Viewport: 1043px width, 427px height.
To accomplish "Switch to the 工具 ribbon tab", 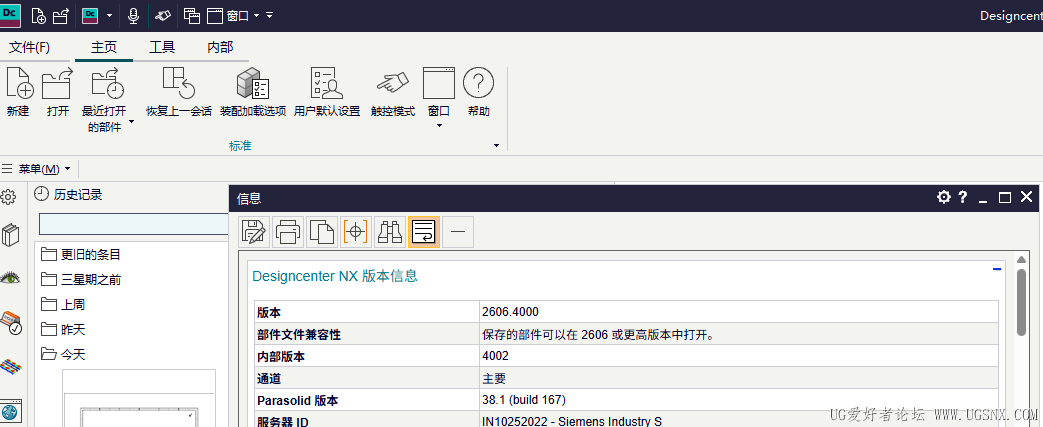I will (x=162, y=47).
